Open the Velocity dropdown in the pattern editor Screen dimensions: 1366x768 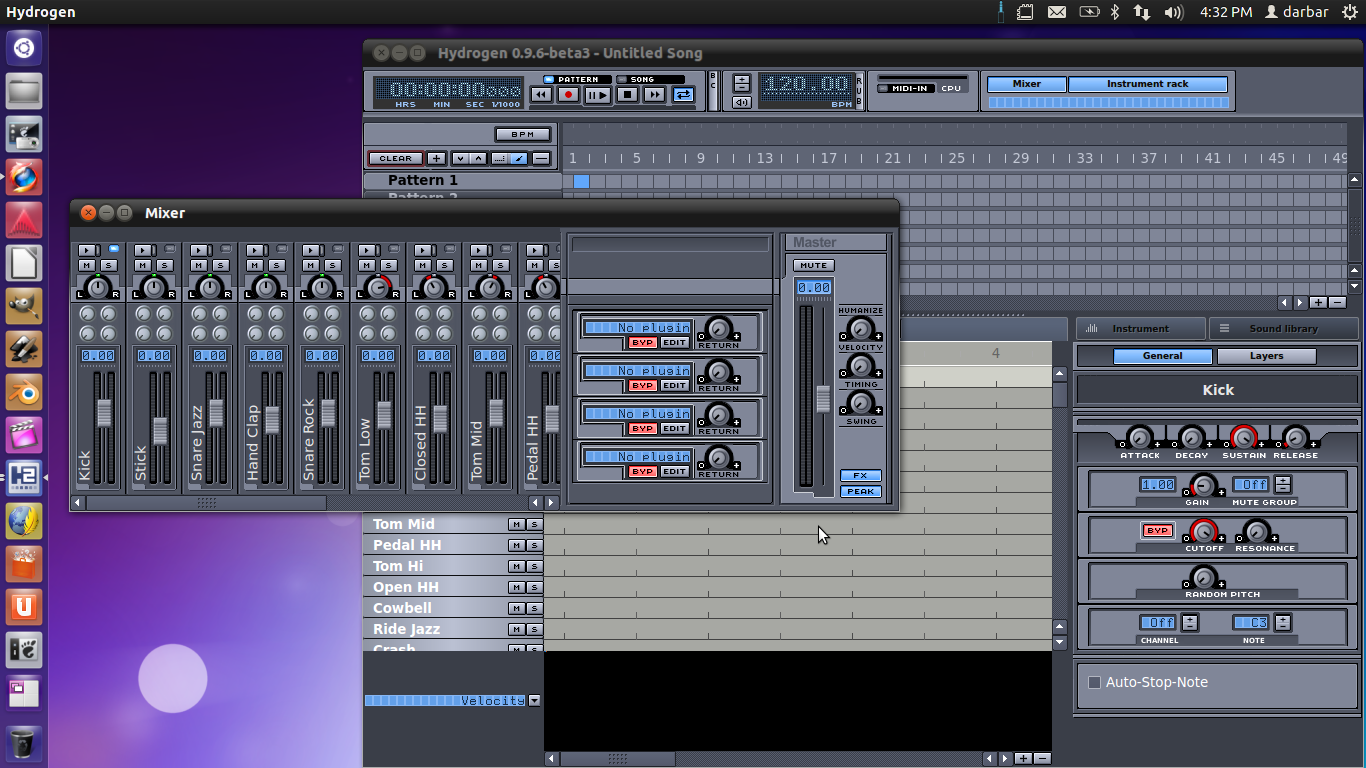[535, 700]
